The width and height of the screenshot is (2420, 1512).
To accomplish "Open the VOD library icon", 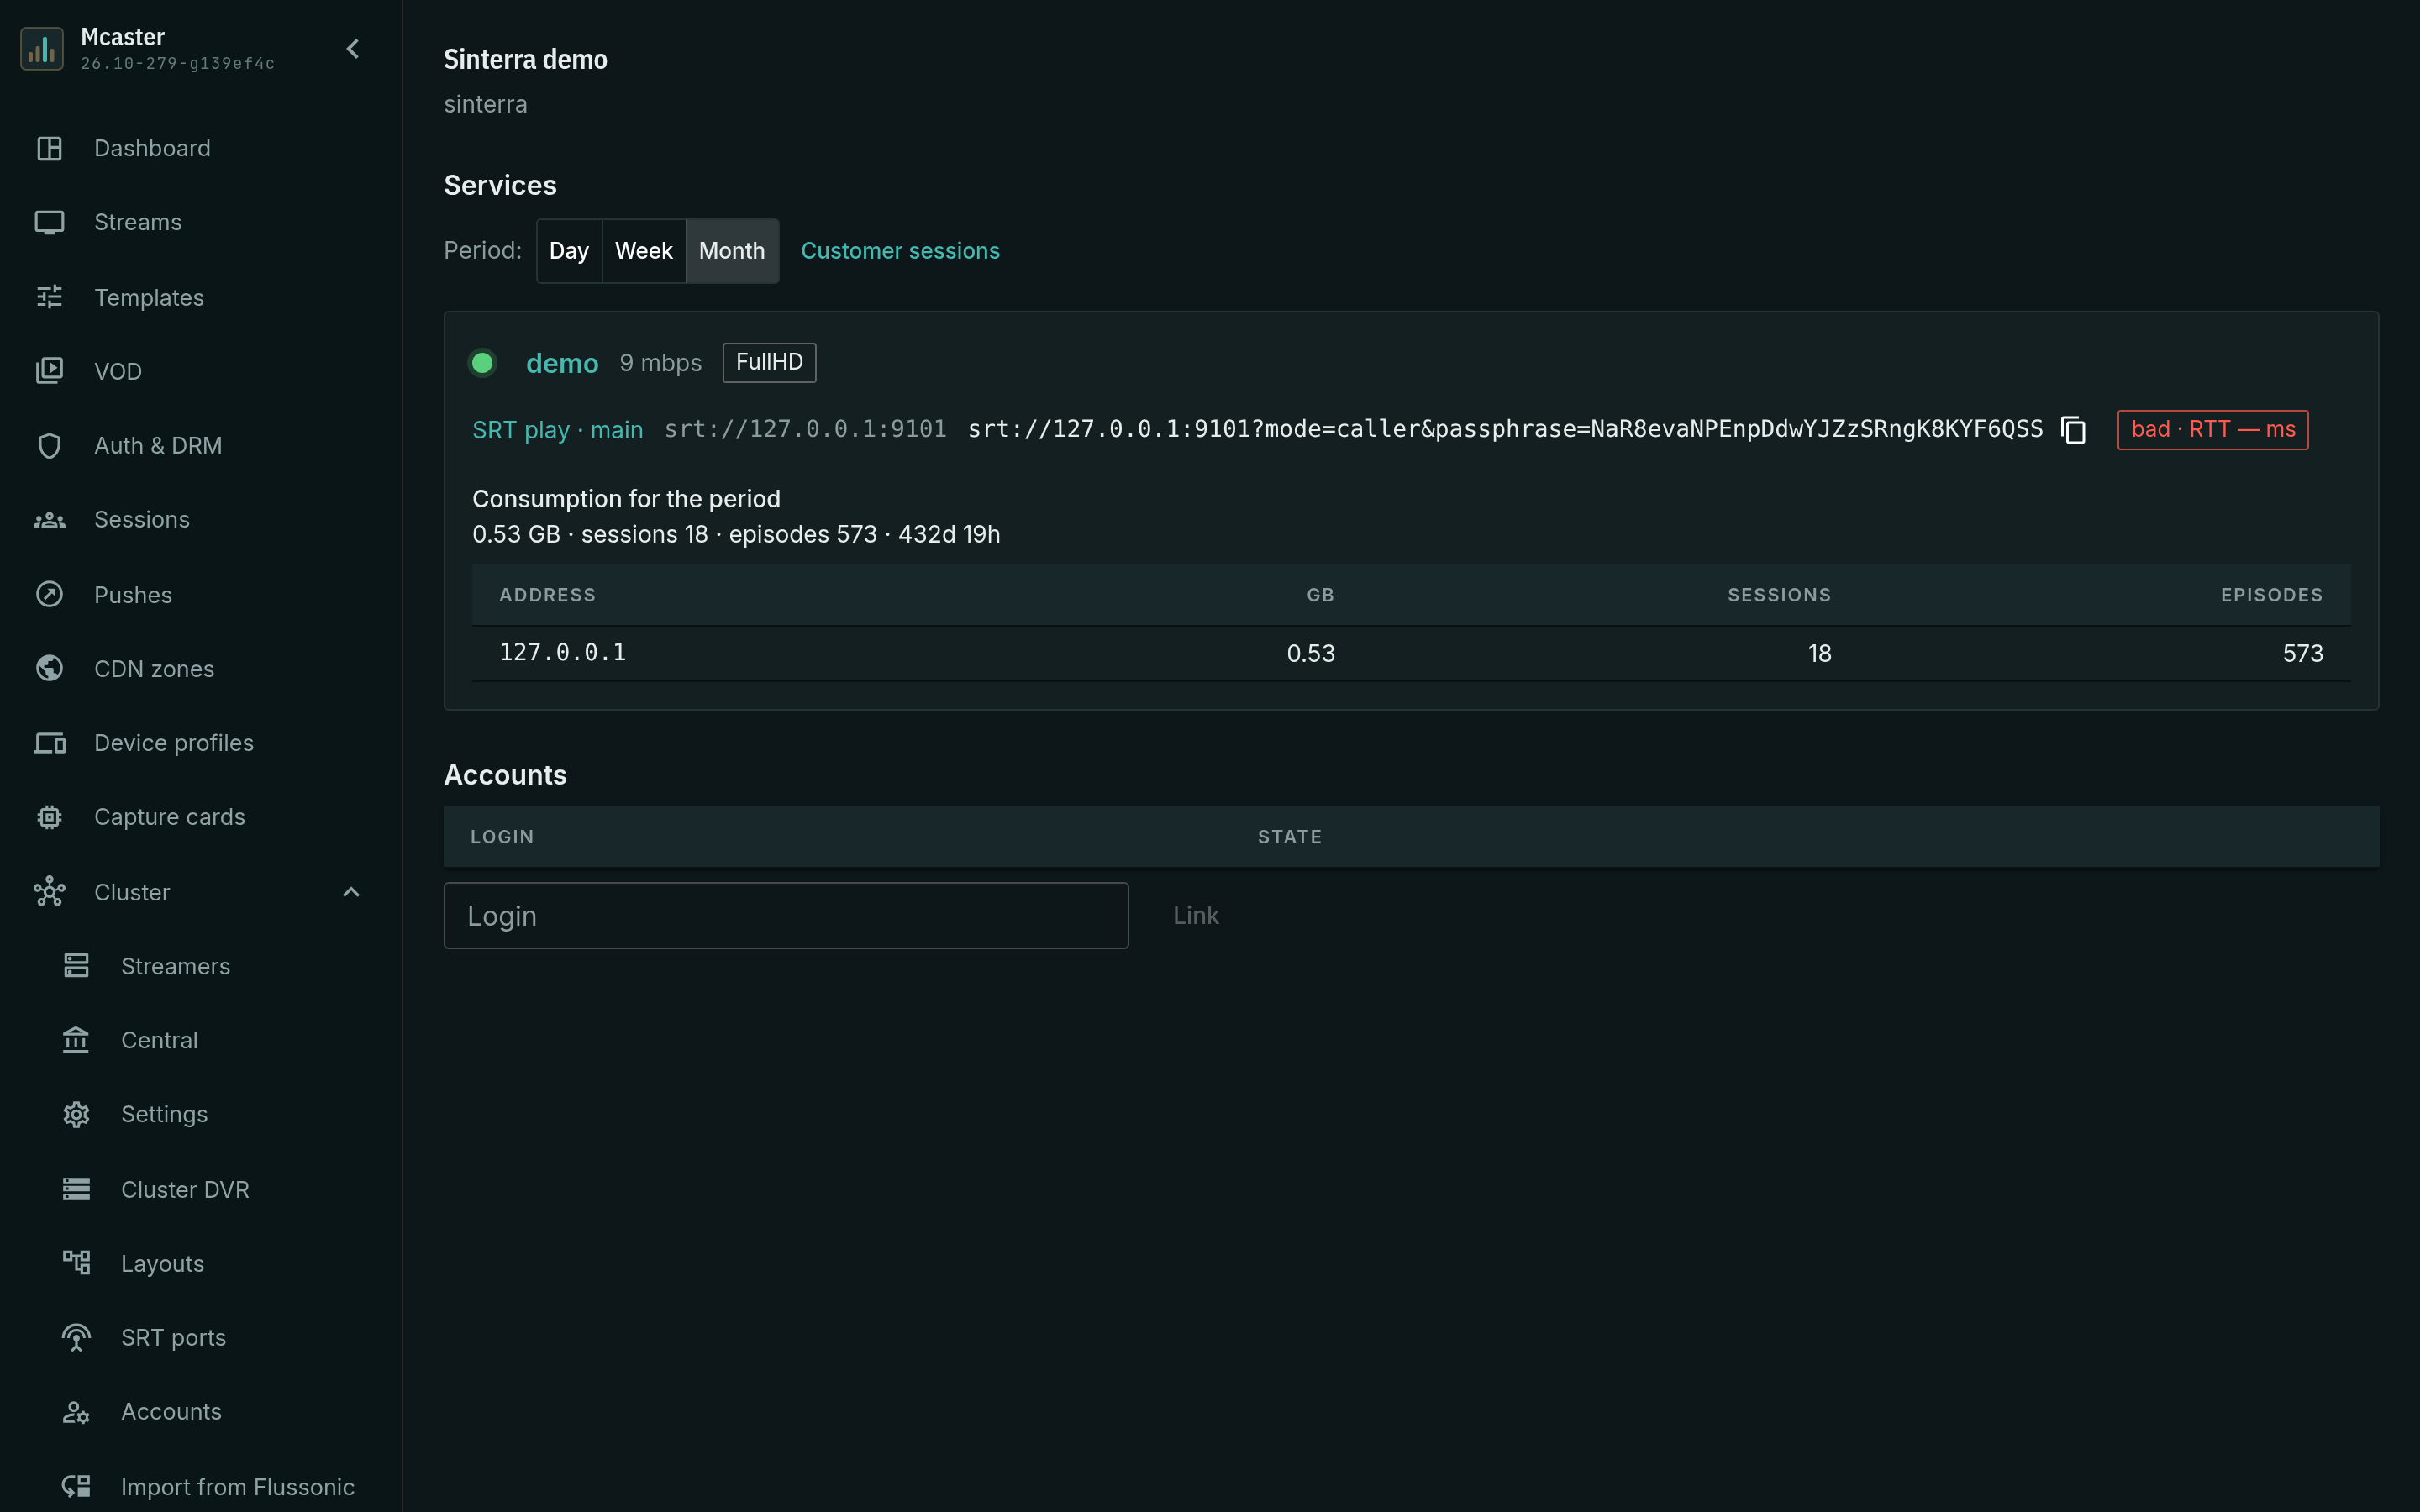I will [49, 371].
